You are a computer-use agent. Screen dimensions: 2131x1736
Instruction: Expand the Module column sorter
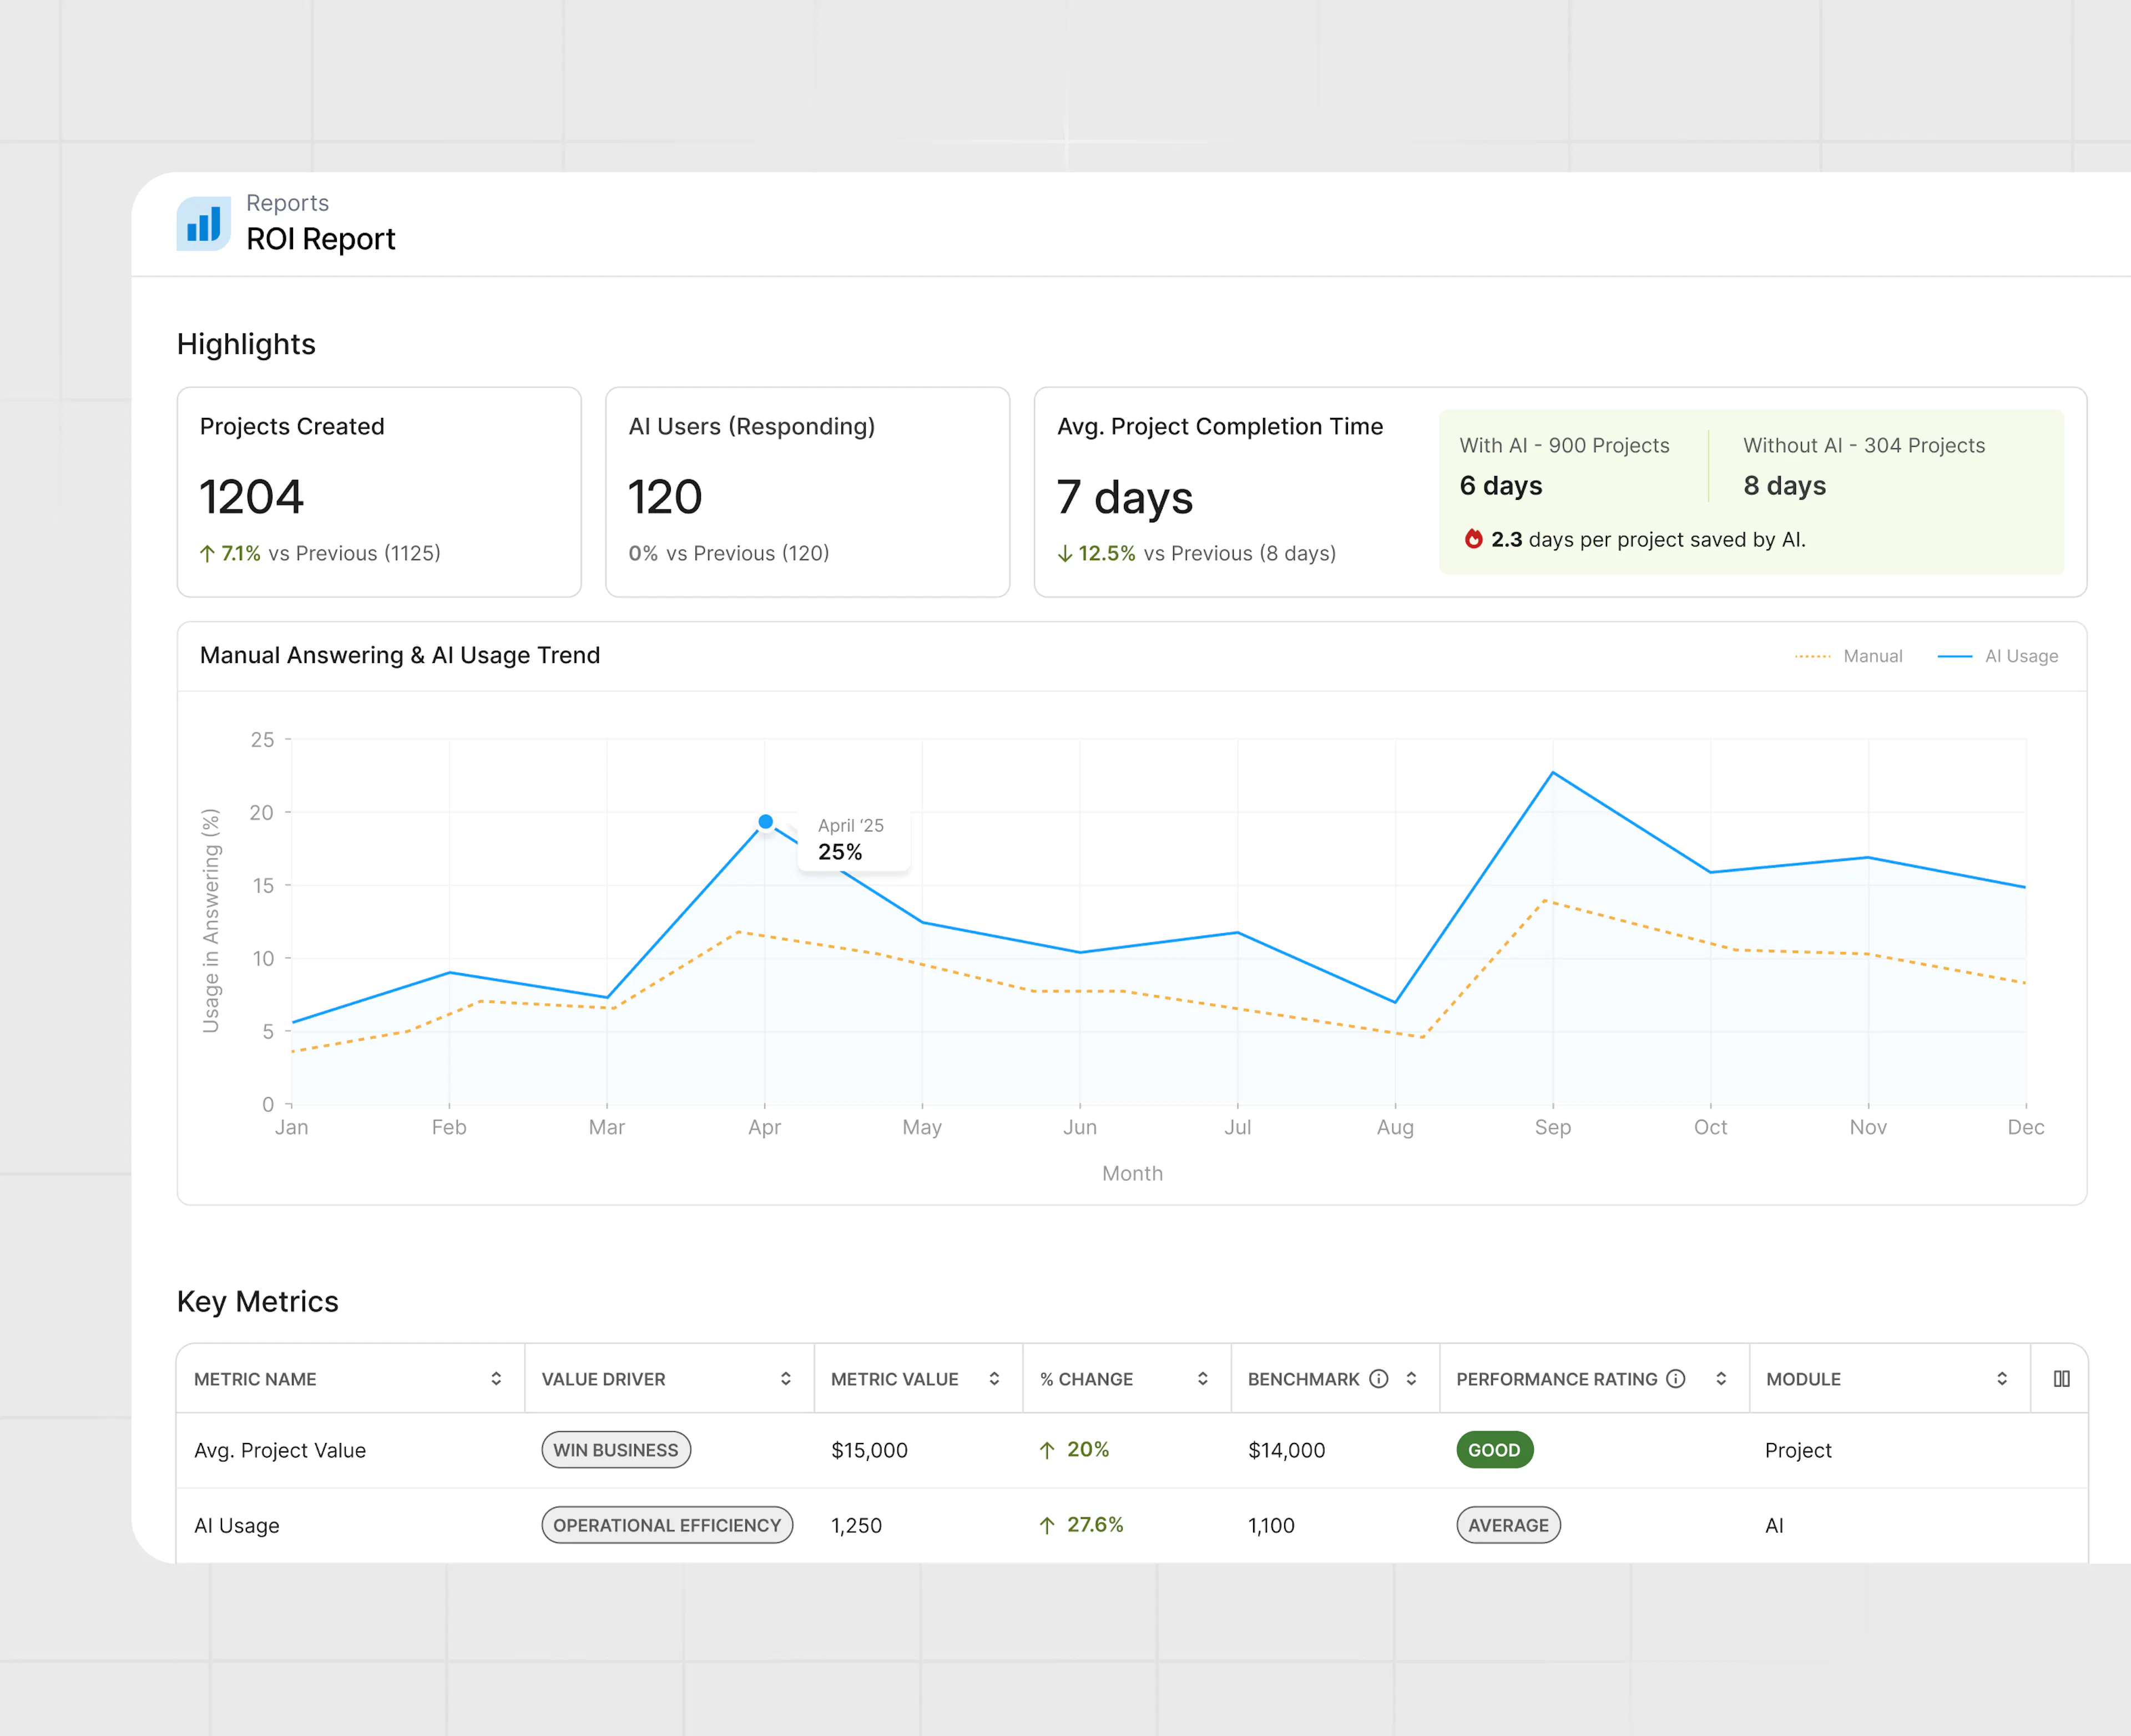(x=2001, y=1378)
